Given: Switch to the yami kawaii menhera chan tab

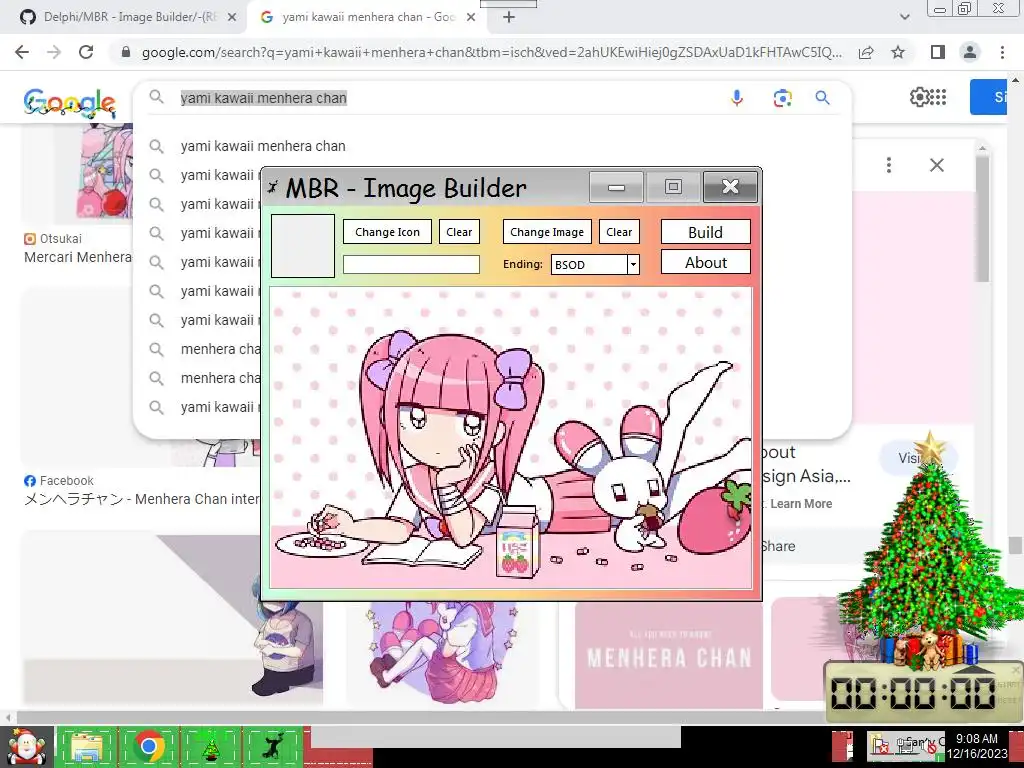Looking at the screenshot, I should click(x=367, y=17).
